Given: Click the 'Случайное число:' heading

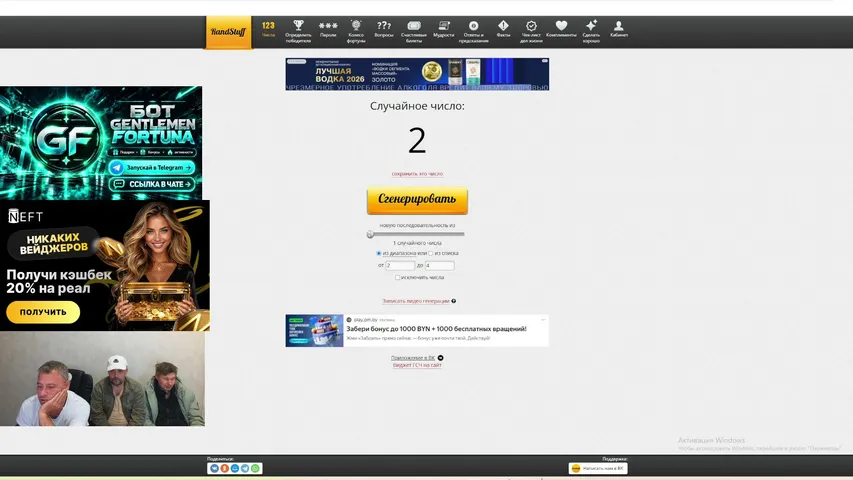Looking at the screenshot, I should (417, 106).
